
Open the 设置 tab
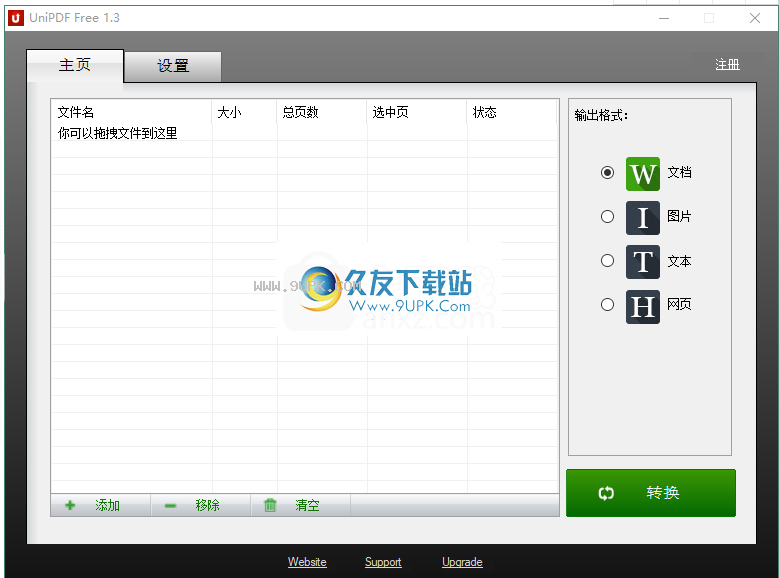point(173,66)
